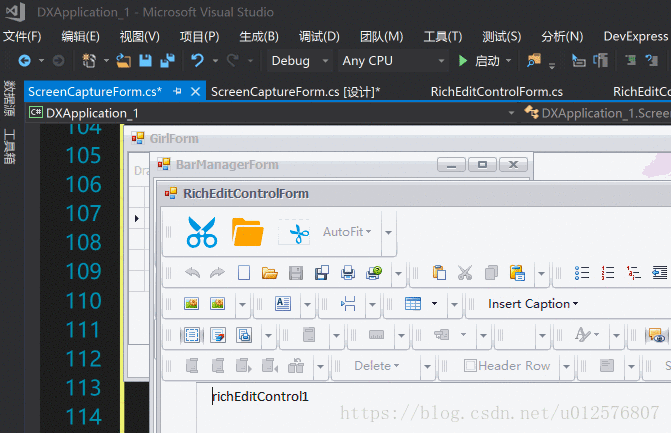Switch to RichEditControlForm.cs tab

pyautogui.click(x=496, y=92)
